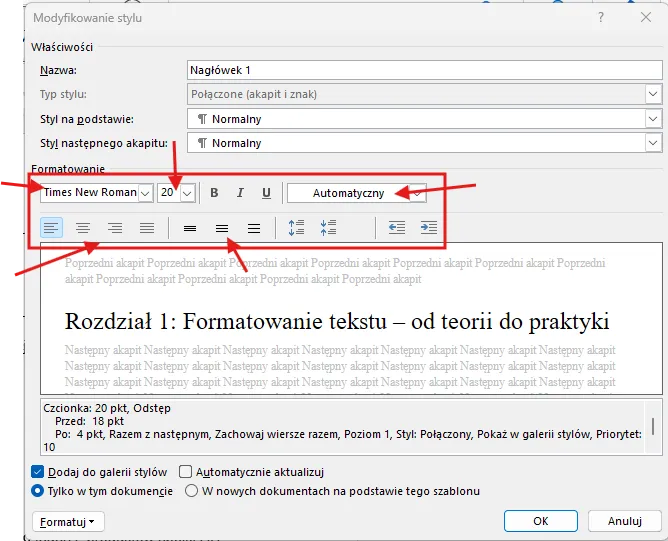Viewport: 668px width, 541px height.
Task: Toggle Italic formatting button
Action: coord(240,193)
